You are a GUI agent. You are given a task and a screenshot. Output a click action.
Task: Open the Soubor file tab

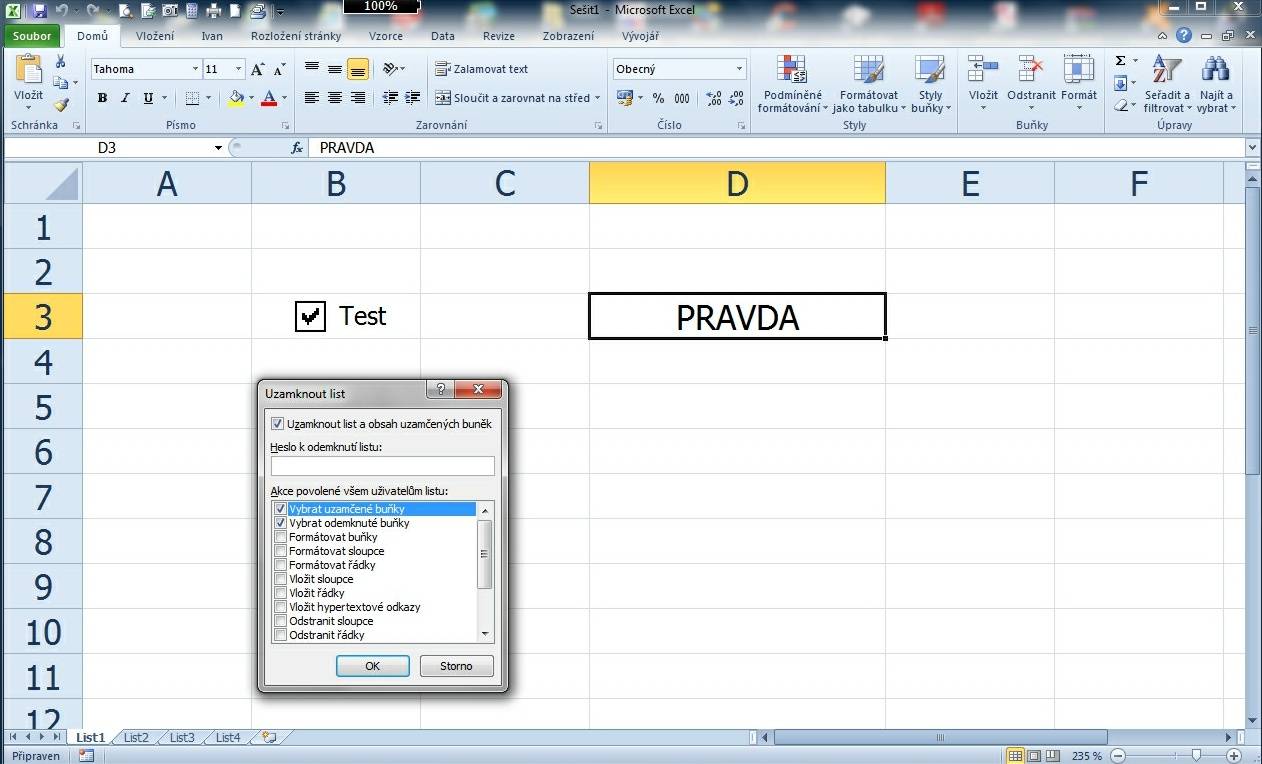coord(32,35)
